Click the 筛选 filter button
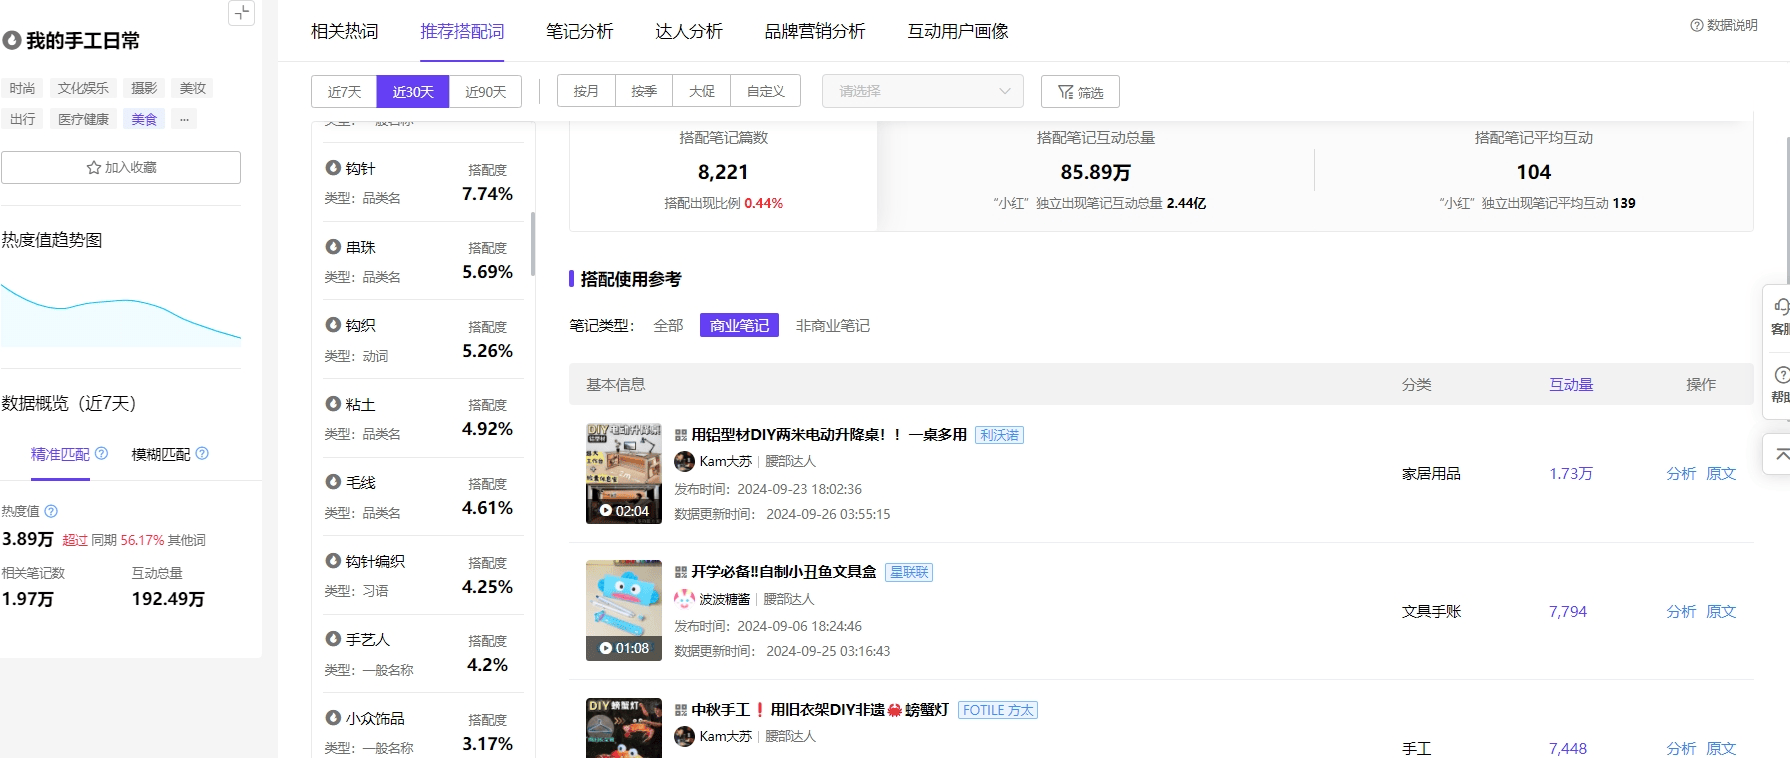This screenshot has height=758, width=1790. click(x=1080, y=92)
